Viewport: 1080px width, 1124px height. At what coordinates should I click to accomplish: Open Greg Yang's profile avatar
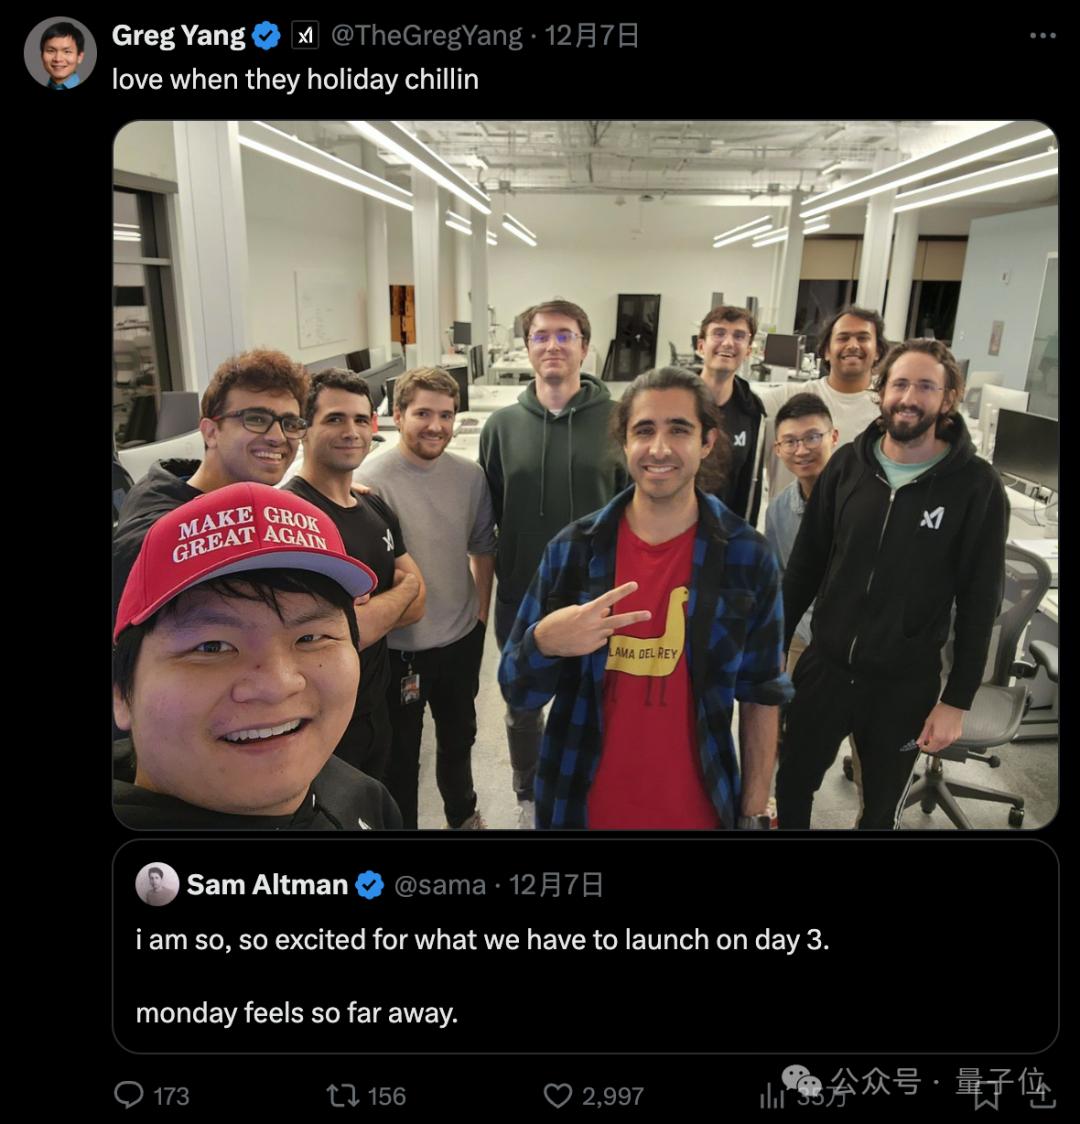60,53
